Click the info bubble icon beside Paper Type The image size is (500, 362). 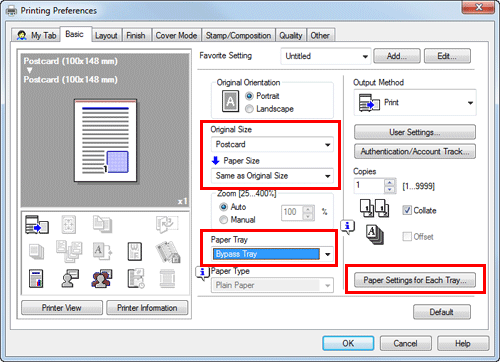click(202, 273)
